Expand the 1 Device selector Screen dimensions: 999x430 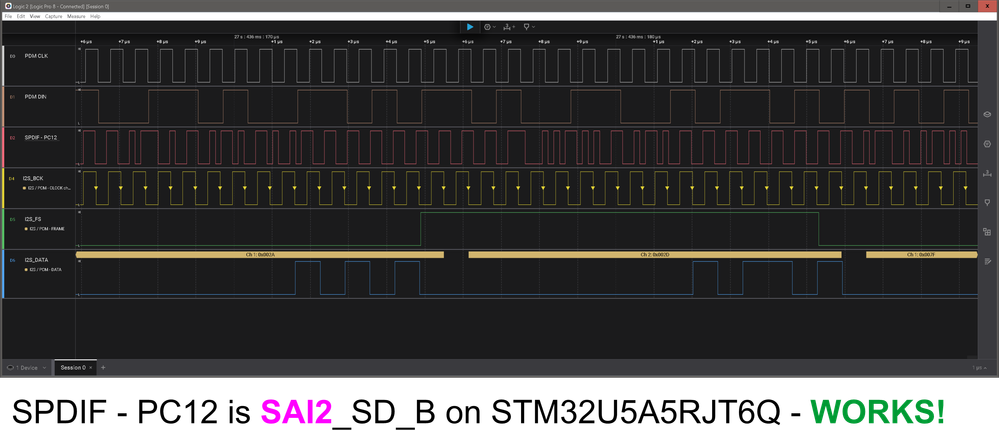(27, 368)
